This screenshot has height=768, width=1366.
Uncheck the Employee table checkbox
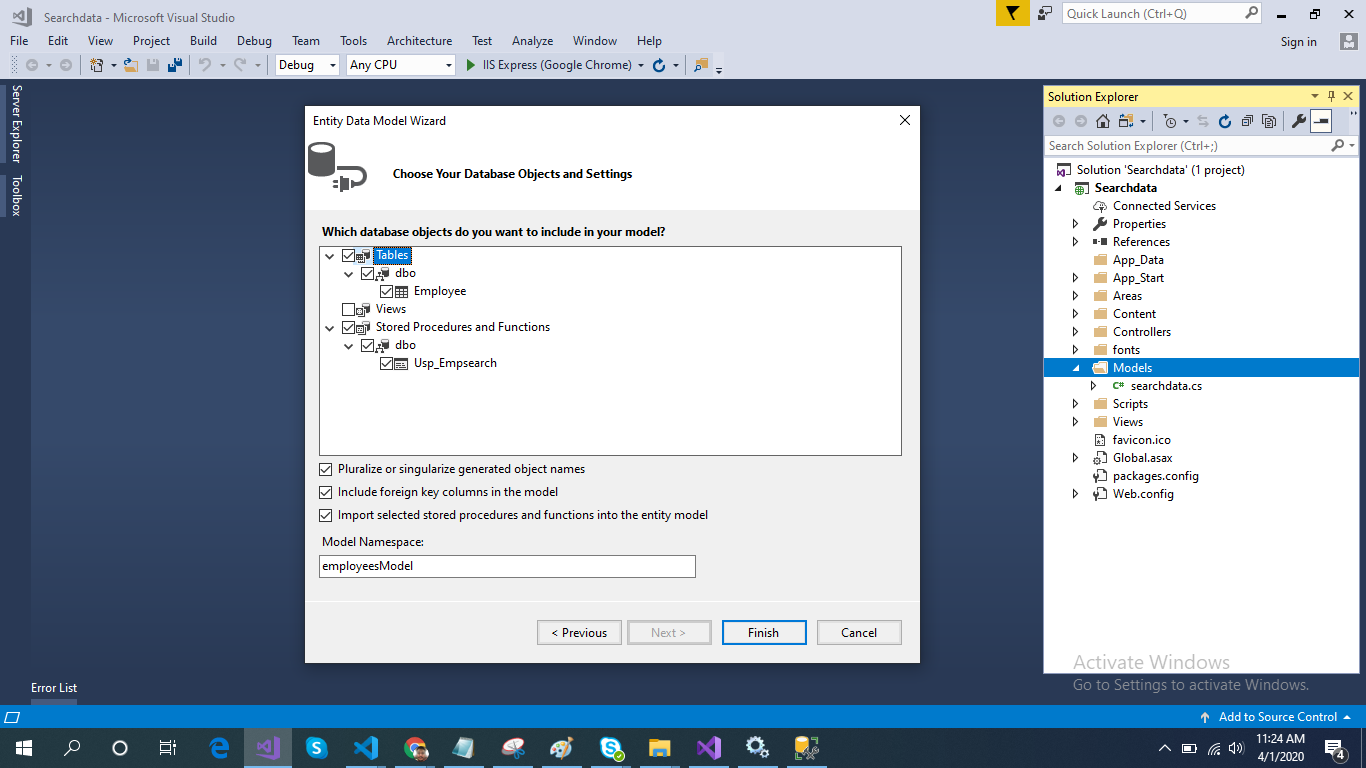click(x=387, y=292)
